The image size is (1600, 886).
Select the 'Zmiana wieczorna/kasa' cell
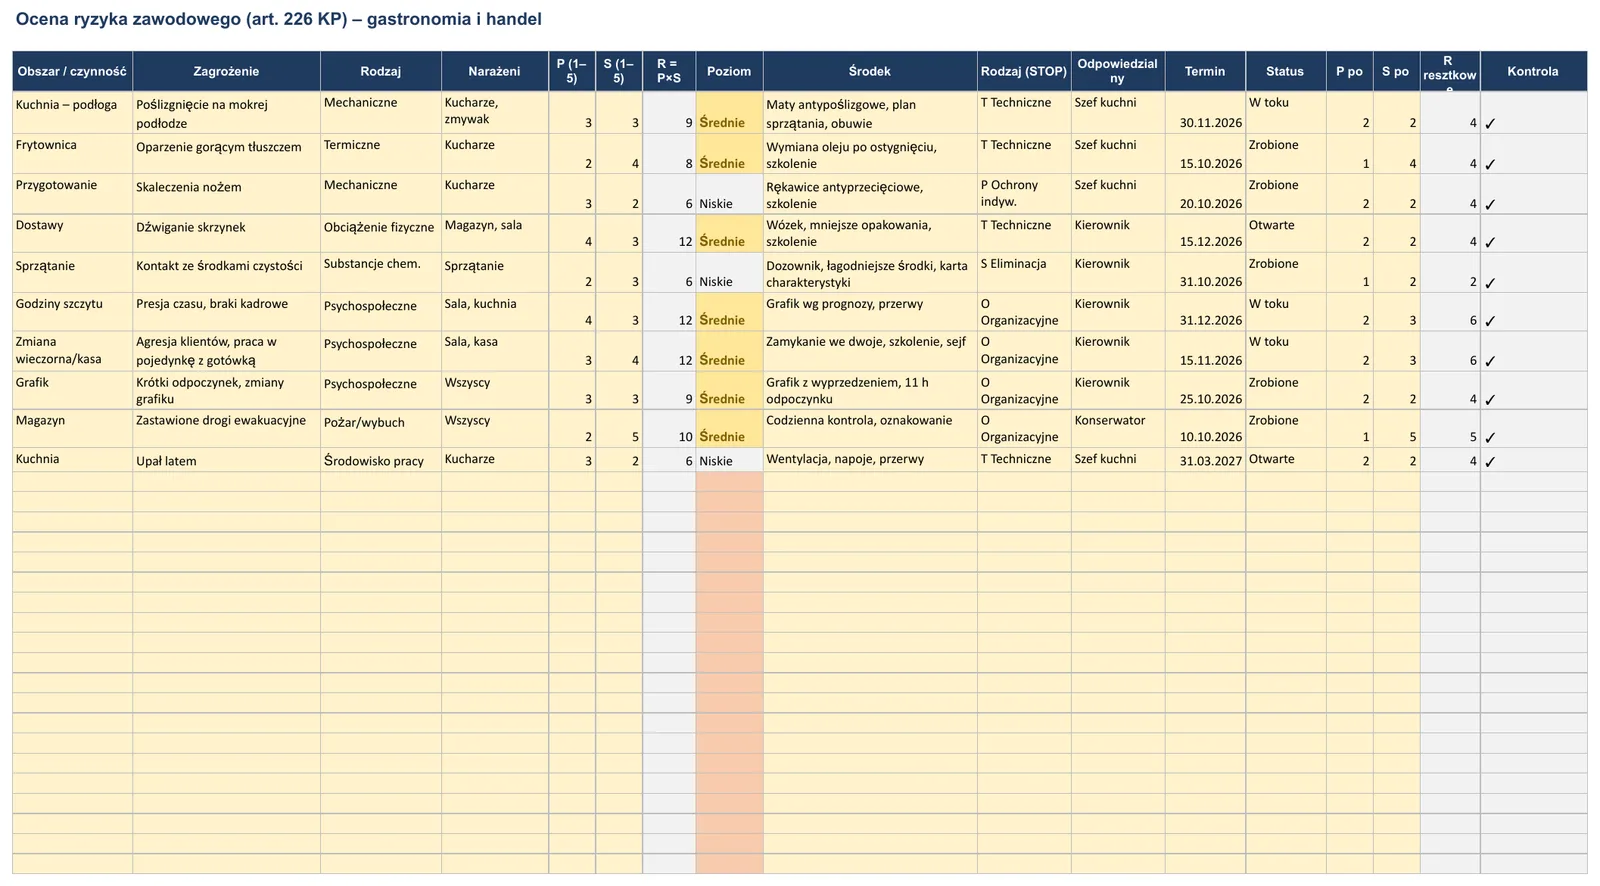click(72, 351)
